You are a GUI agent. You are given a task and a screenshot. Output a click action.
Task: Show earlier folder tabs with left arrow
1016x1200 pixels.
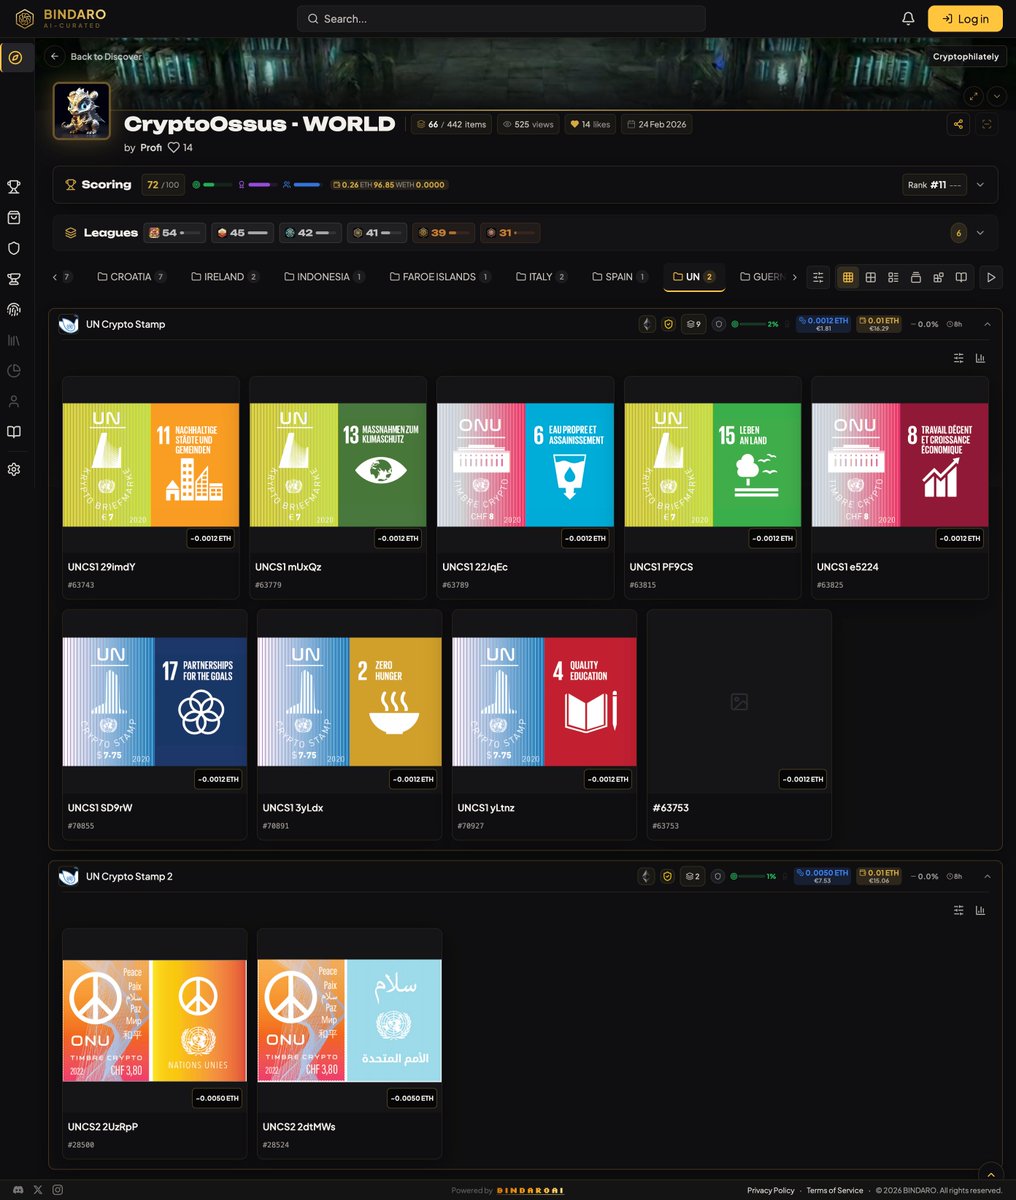pyautogui.click(x=55, y=277)
